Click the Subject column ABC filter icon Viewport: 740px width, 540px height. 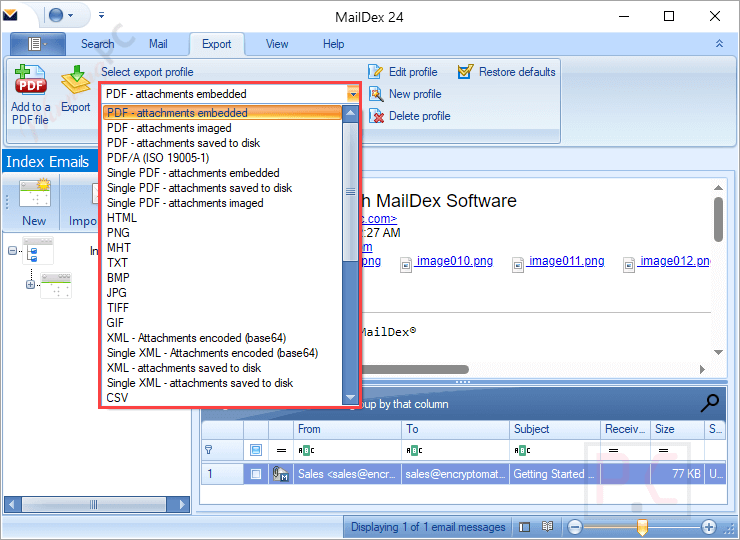click(522, 450)
